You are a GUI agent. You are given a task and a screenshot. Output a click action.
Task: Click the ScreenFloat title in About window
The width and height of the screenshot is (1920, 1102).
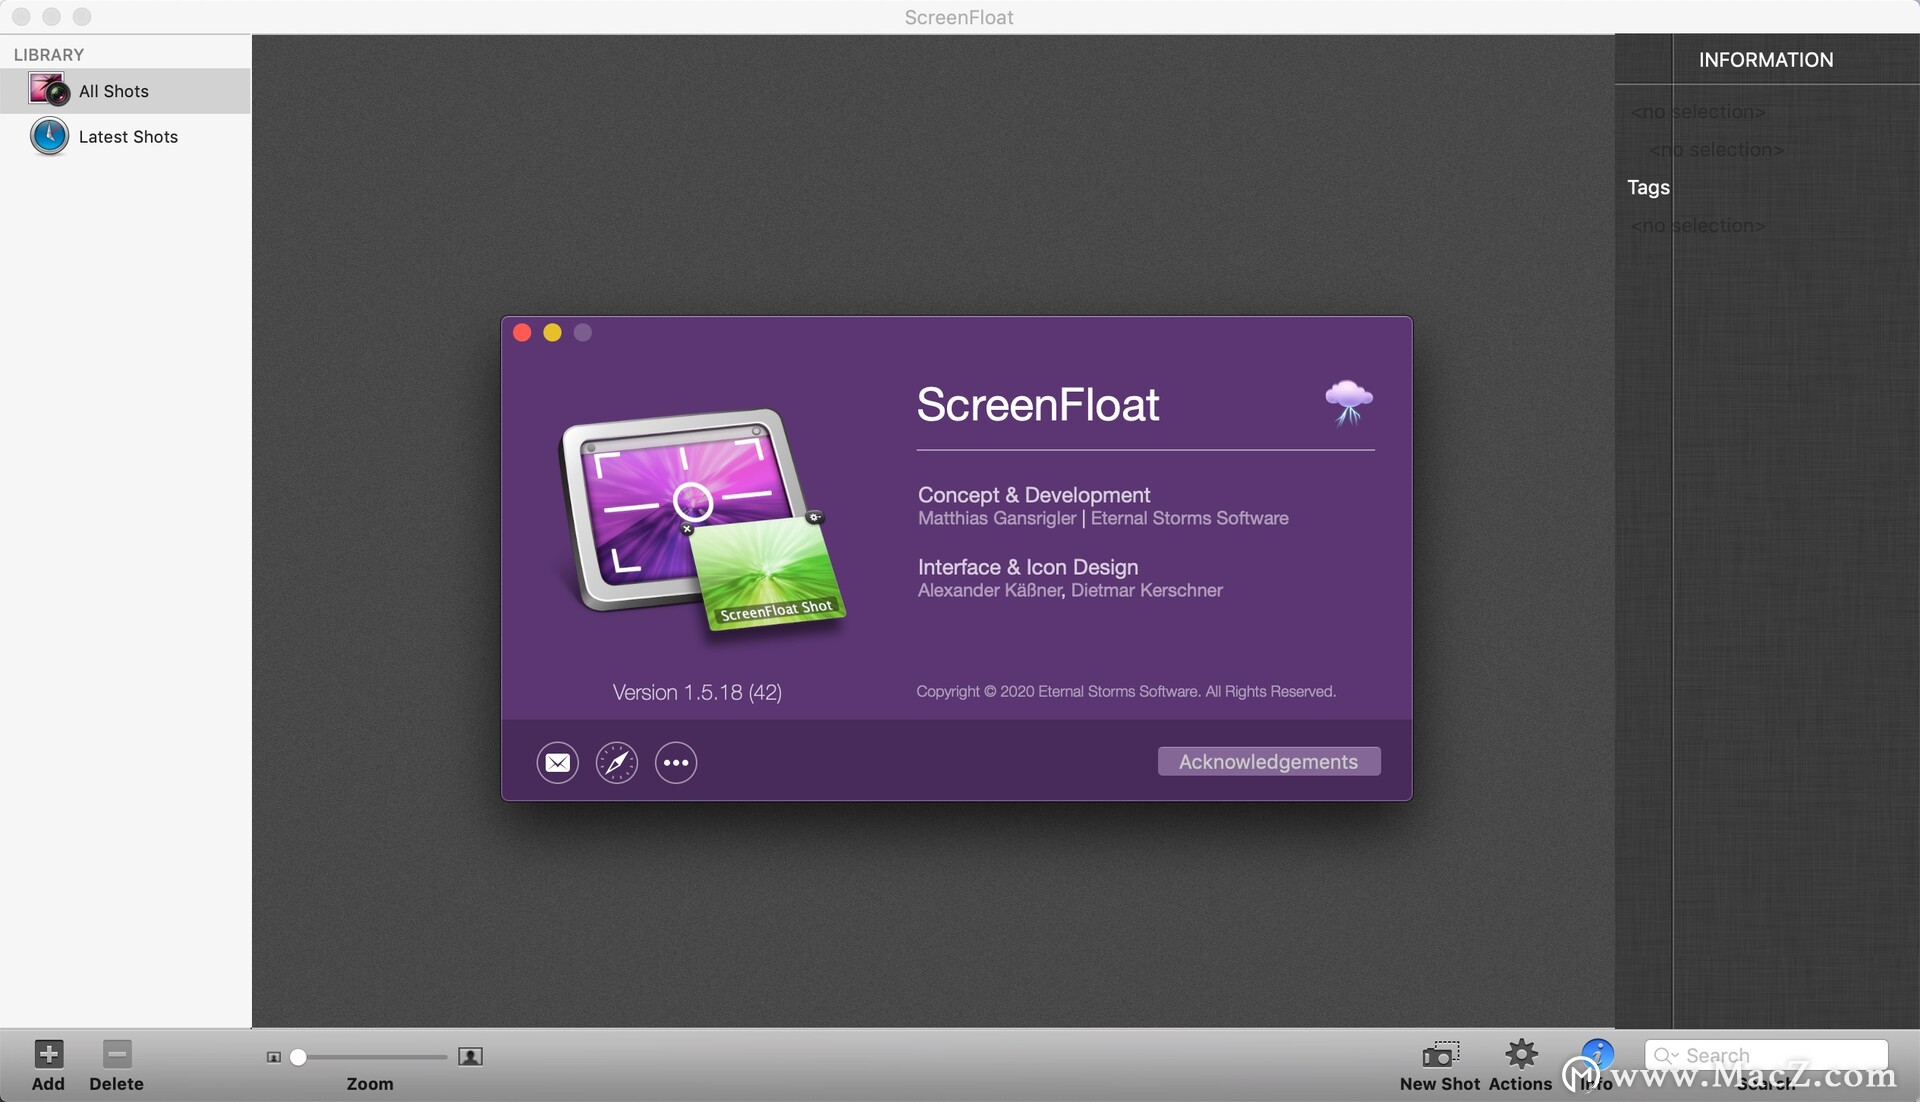(1038, 405)
